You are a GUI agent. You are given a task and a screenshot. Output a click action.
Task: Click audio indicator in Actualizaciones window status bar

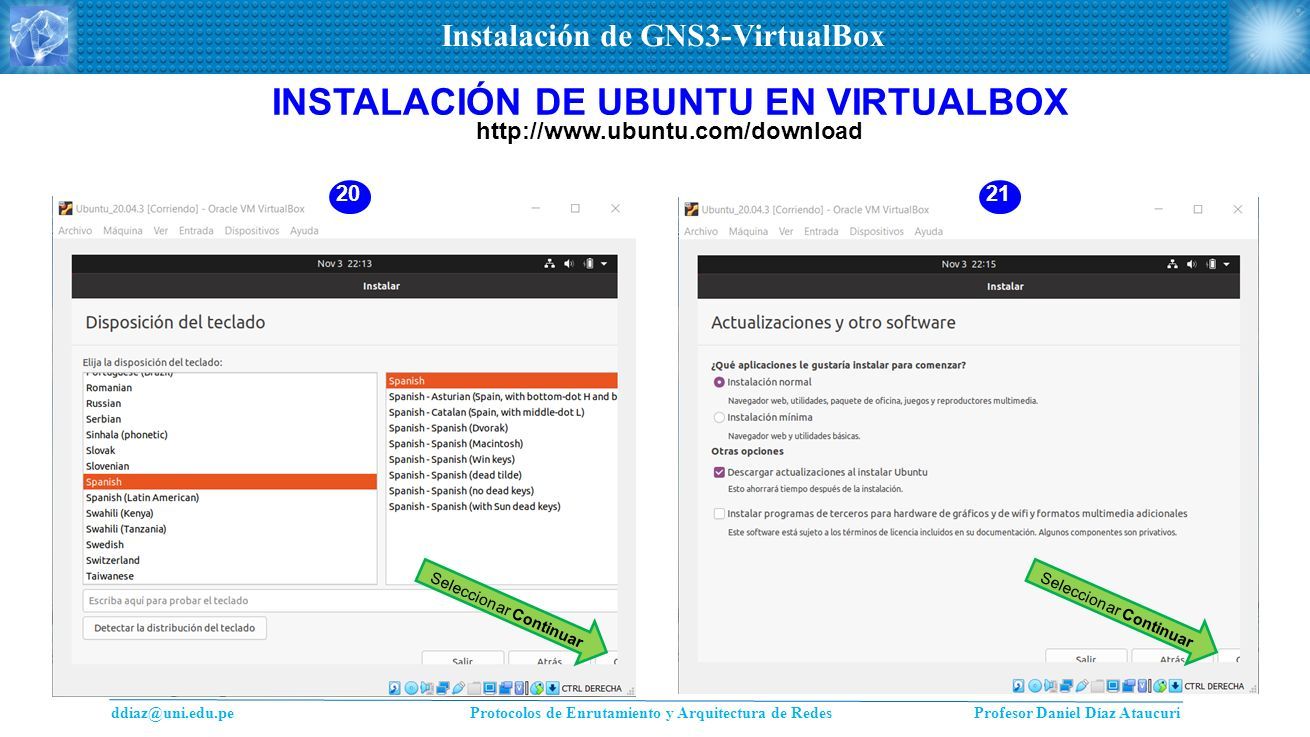pyautogui.click(x=1050, y=686)
